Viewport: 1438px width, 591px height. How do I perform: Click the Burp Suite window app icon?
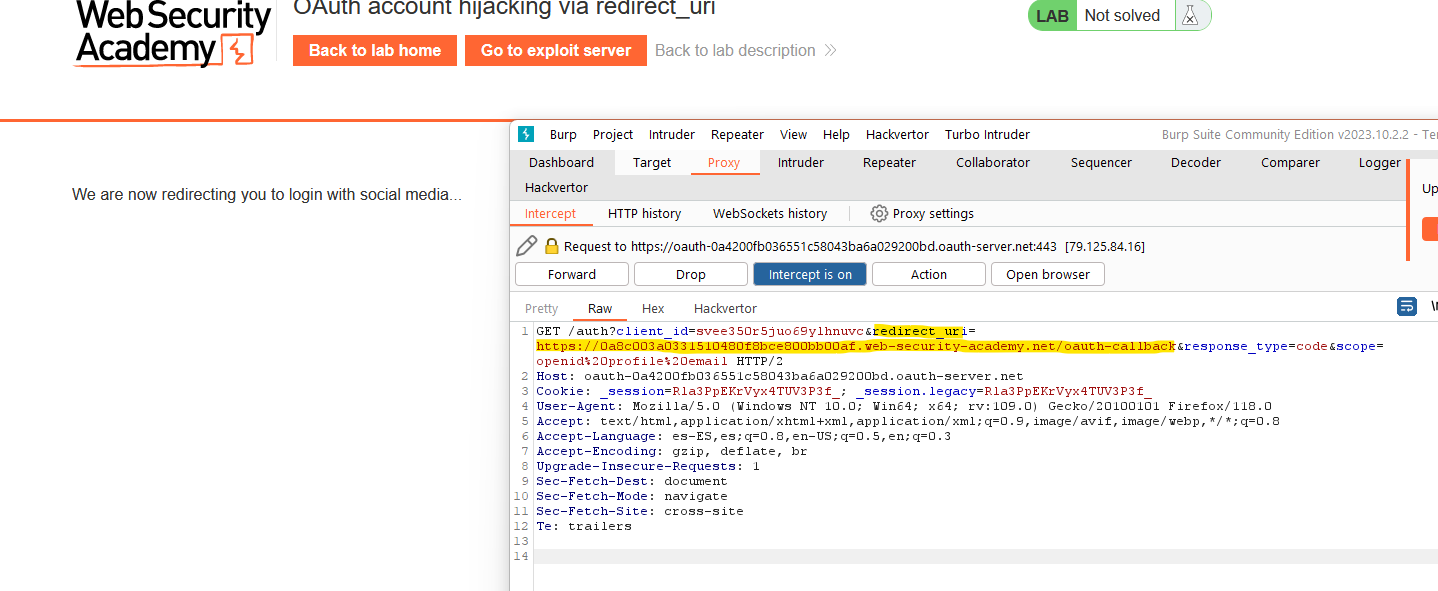[x=526, y=134]
